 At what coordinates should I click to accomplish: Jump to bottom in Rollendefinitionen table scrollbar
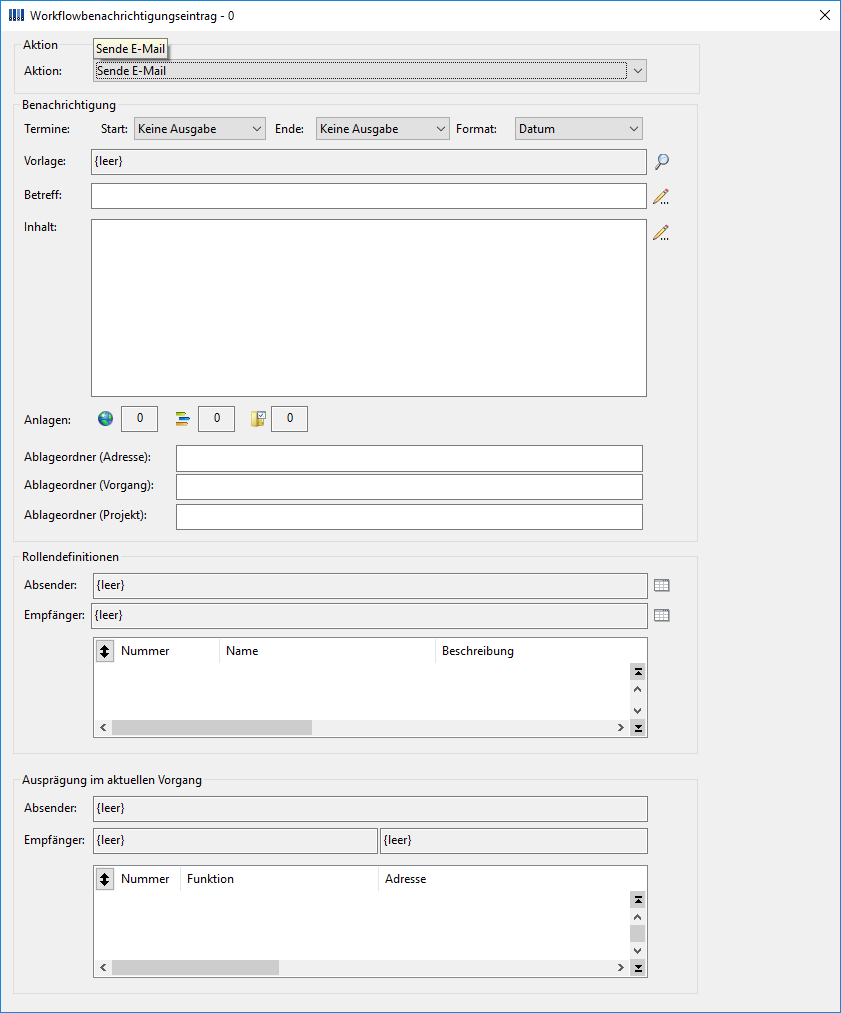coord(638,728)
